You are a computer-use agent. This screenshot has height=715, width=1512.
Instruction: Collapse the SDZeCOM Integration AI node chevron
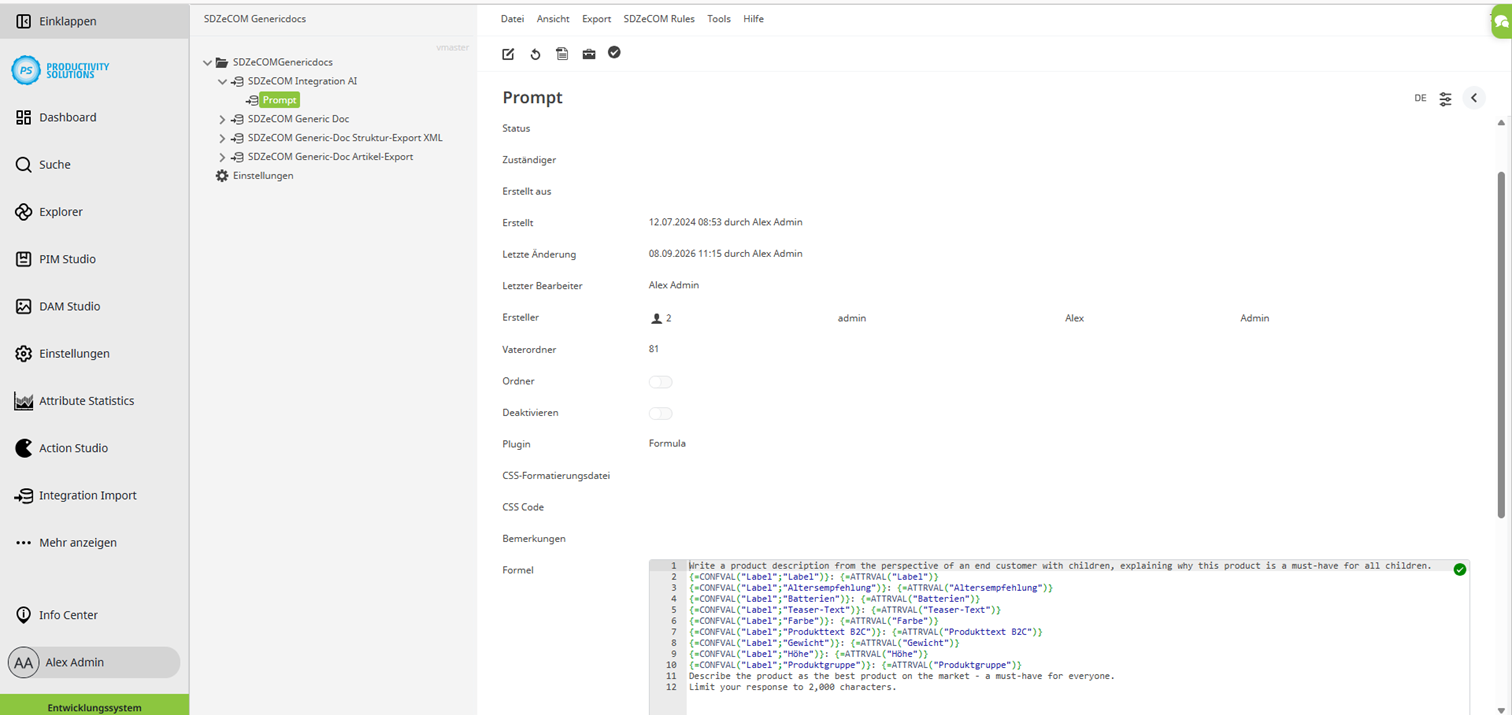pos(222,81)
